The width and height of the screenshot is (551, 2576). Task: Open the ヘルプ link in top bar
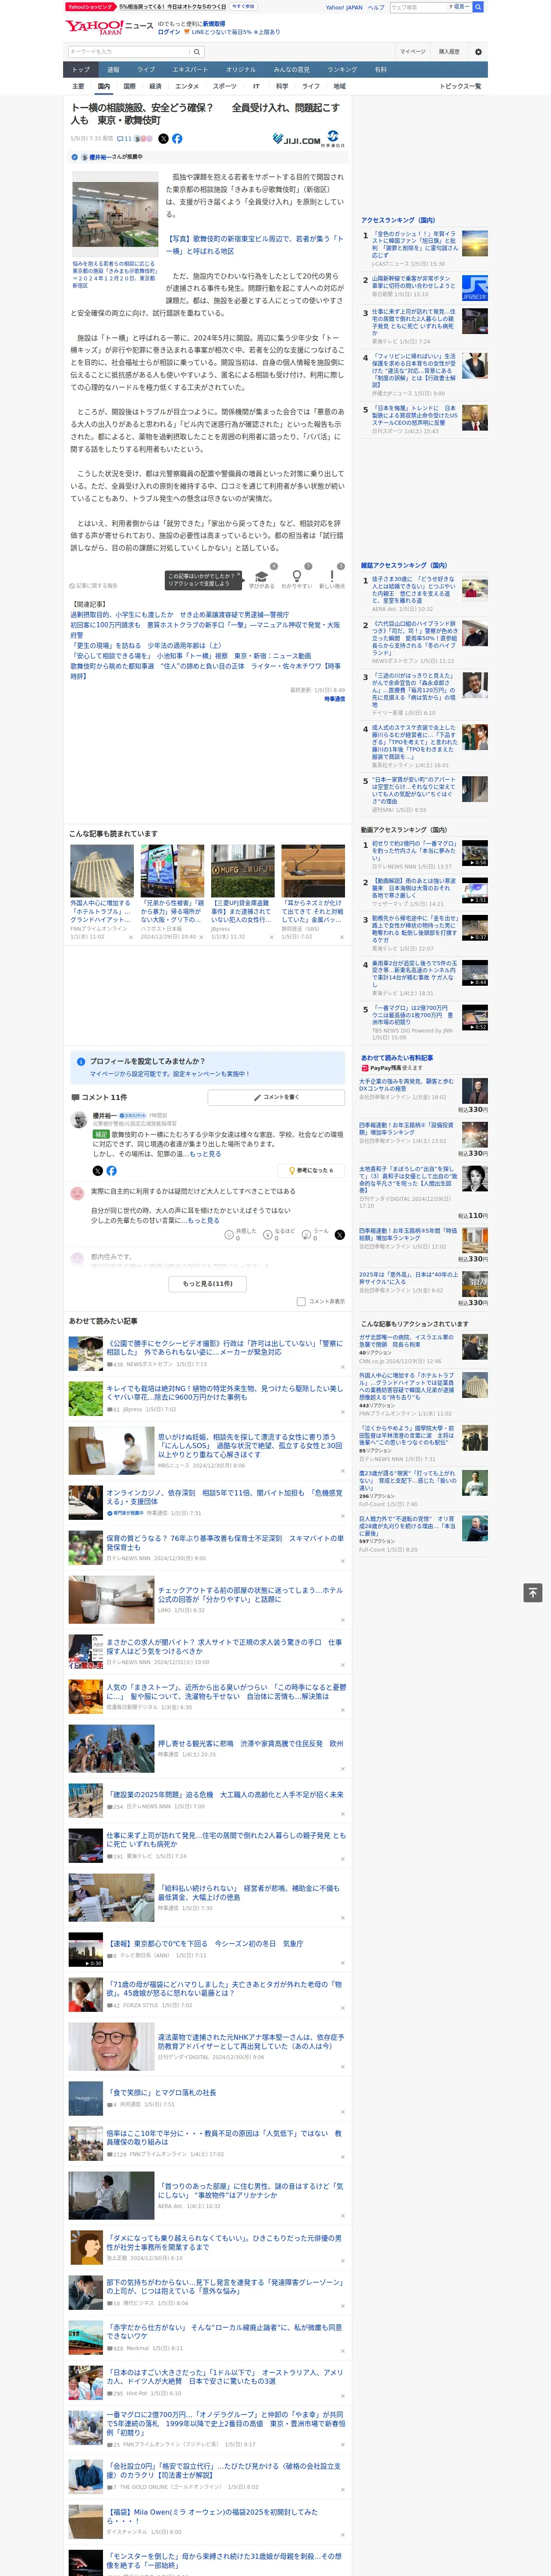click(376, 7)
